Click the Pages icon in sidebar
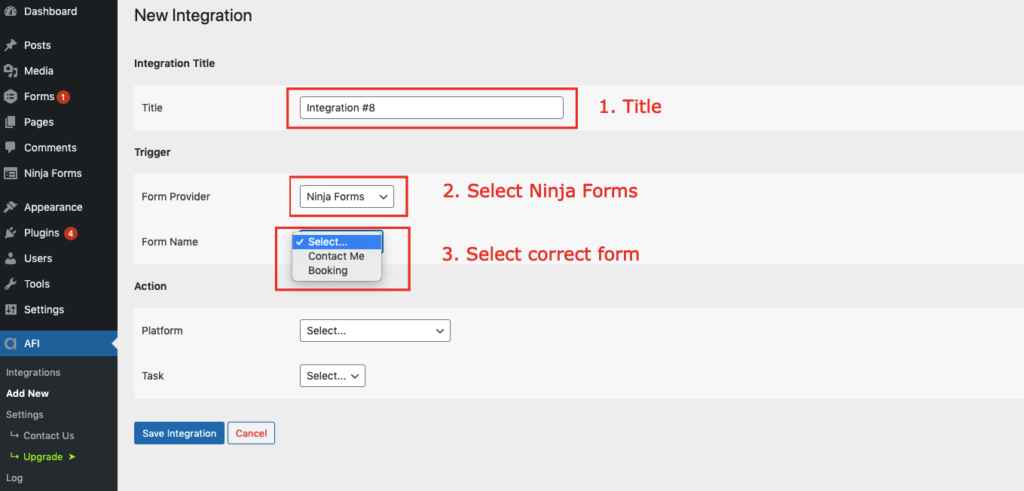The image size is (1024, 491). click(10, 122)
